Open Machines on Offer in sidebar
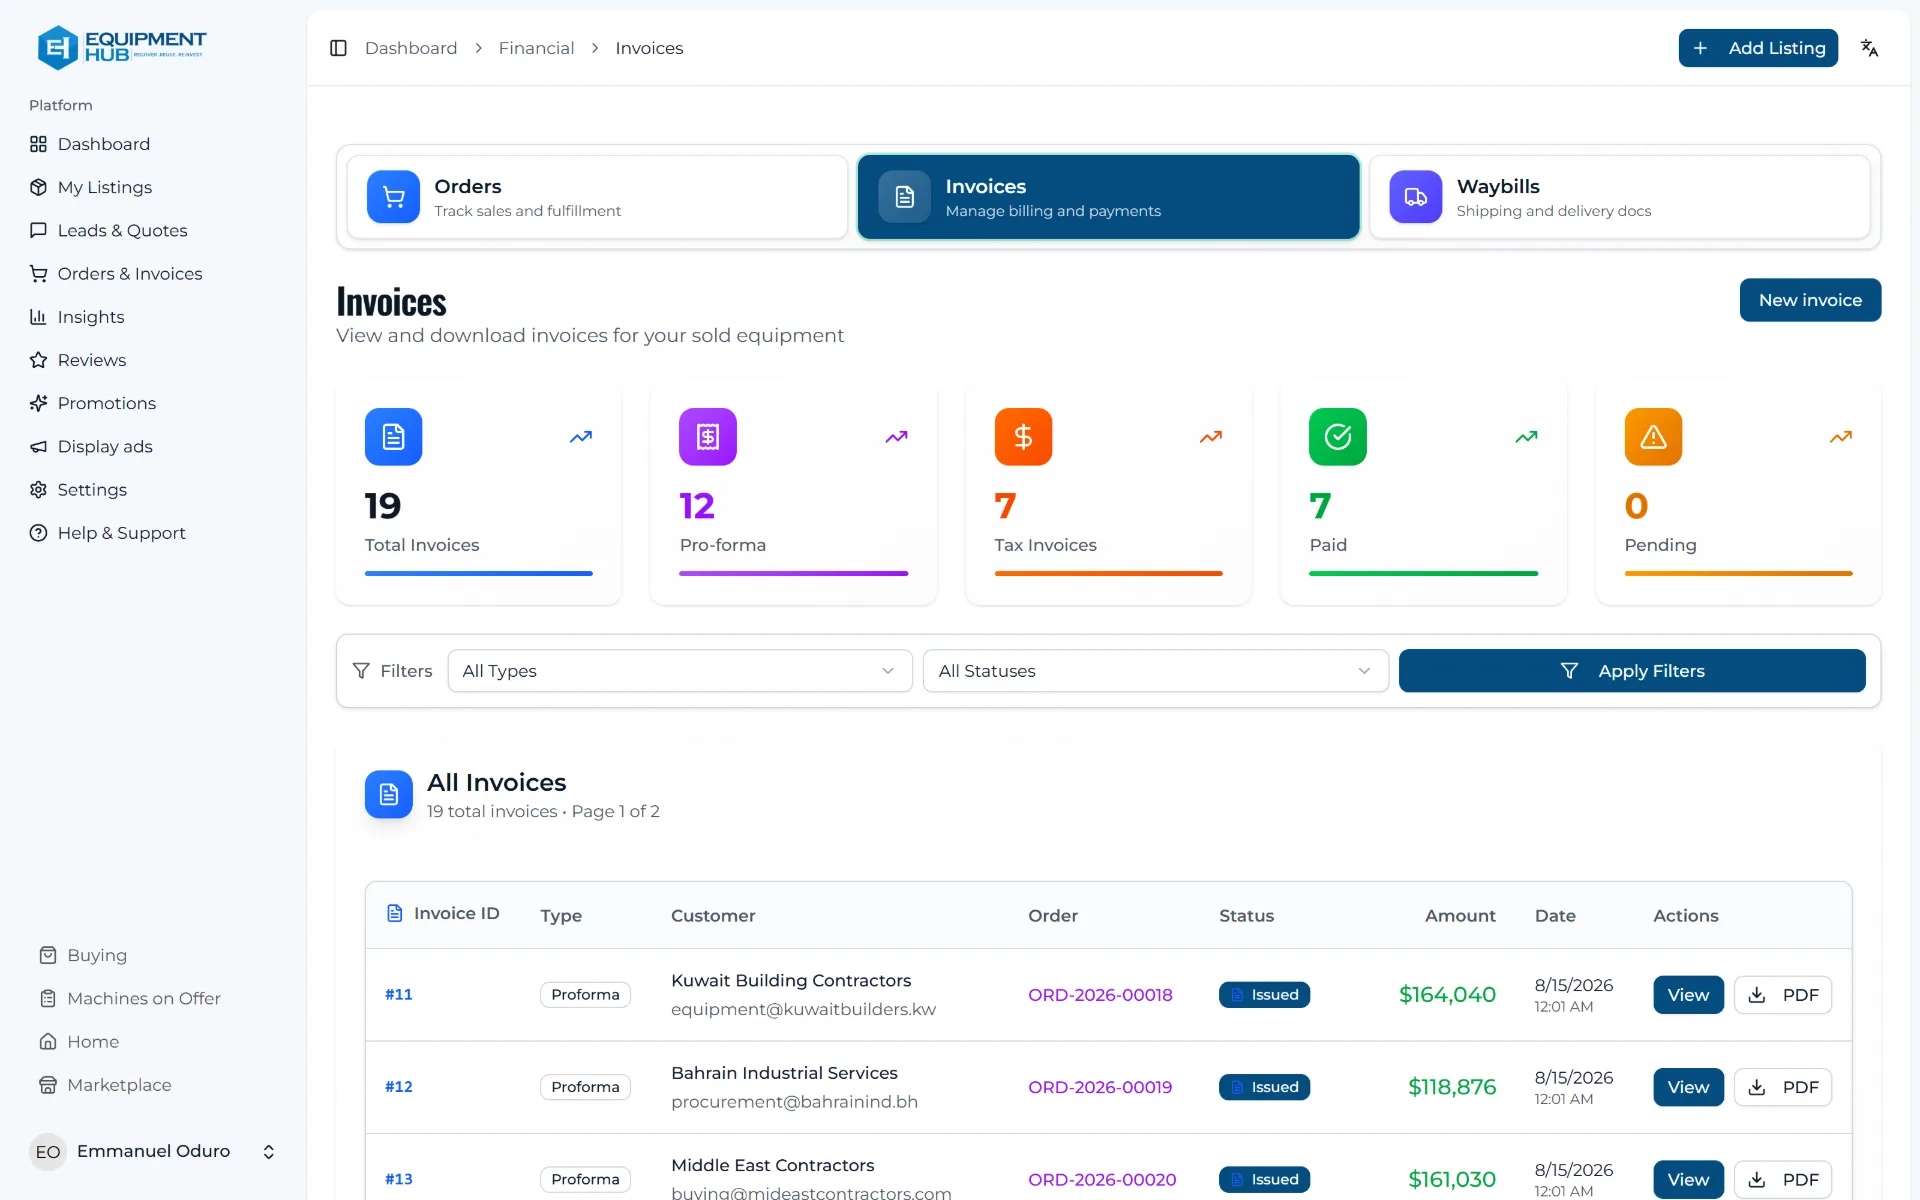Image resolution: width=1920 pixels, height=1200 pixels. click(130, 998)
